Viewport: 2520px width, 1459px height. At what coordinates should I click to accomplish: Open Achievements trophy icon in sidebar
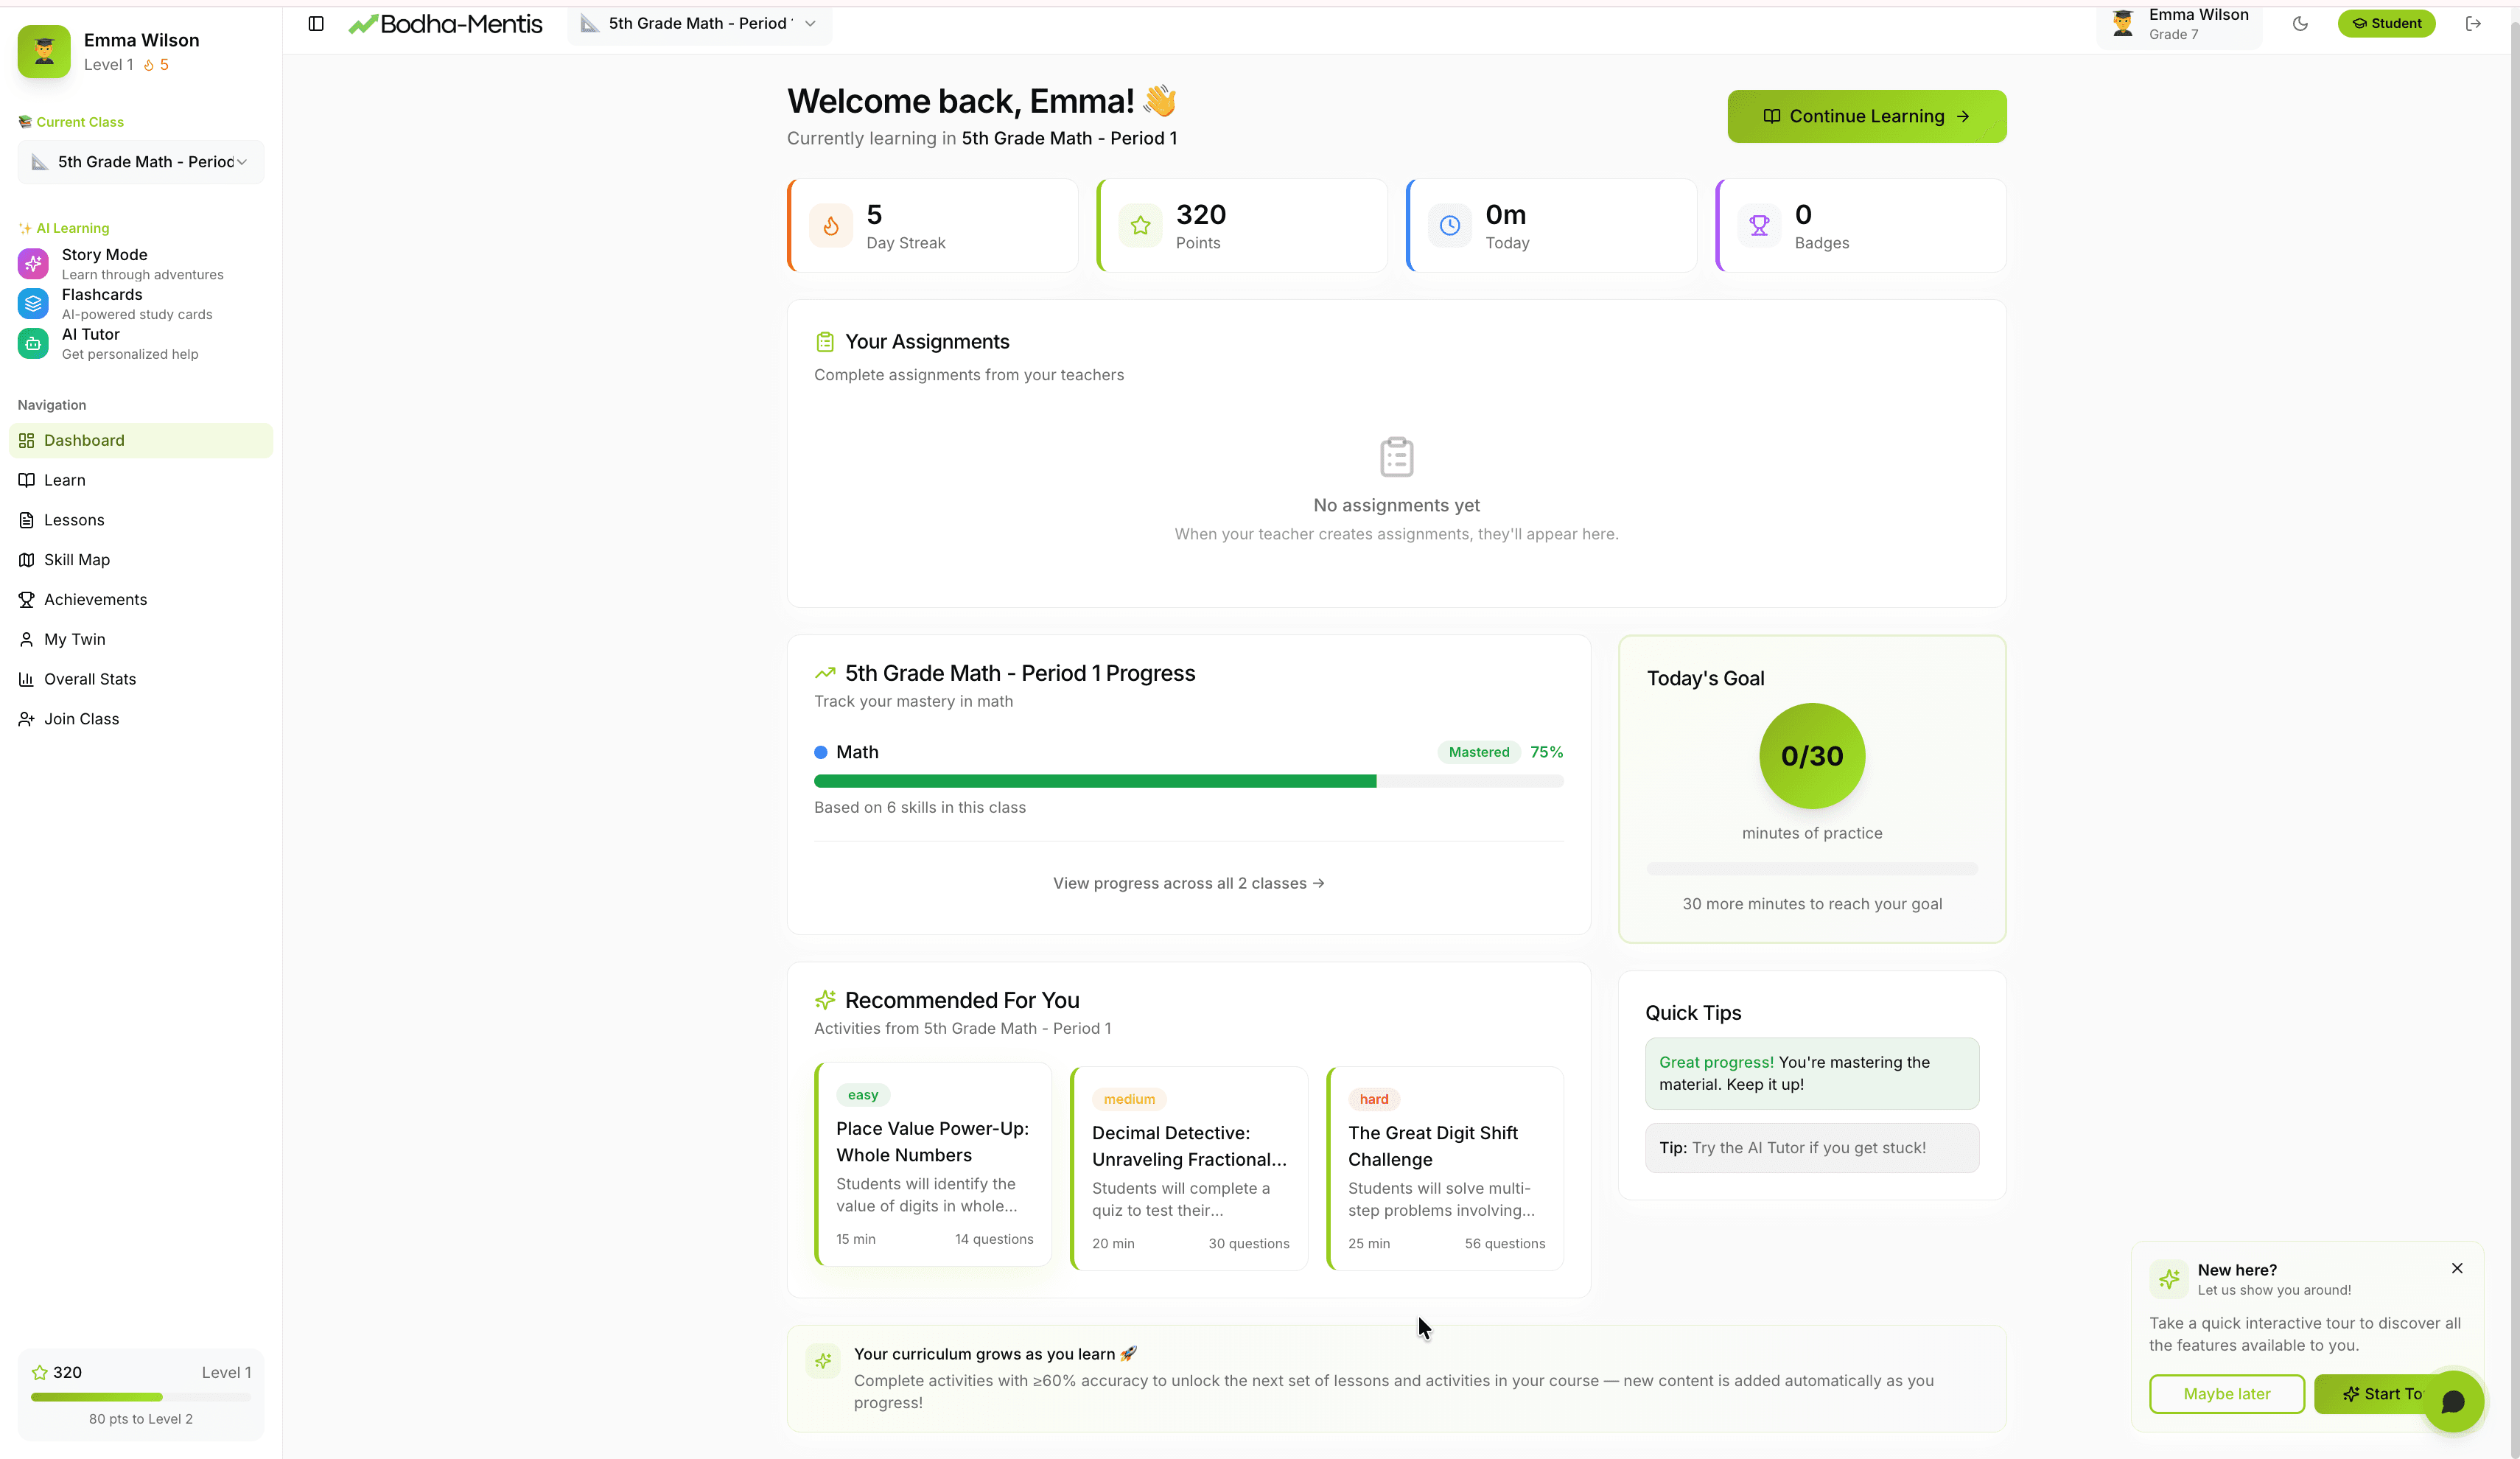pyautogui.click(x=27, y=599)
